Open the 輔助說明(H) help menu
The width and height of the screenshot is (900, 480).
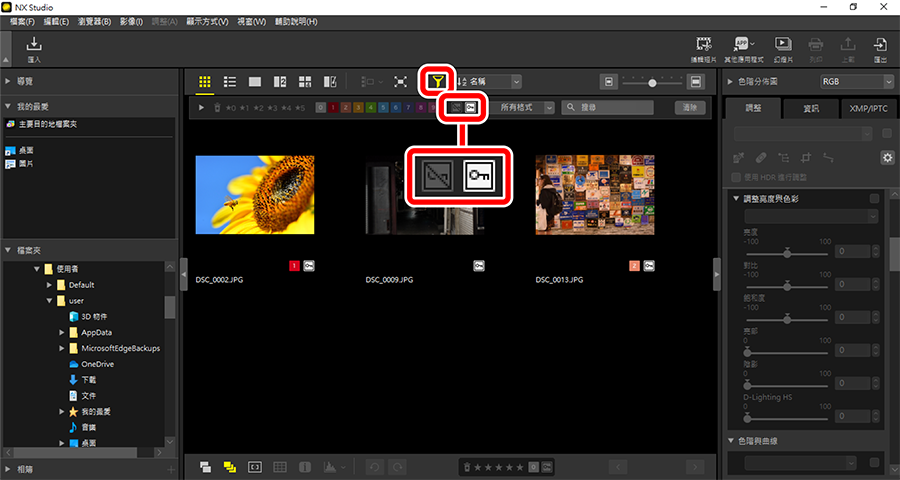[x=296, y=22]
